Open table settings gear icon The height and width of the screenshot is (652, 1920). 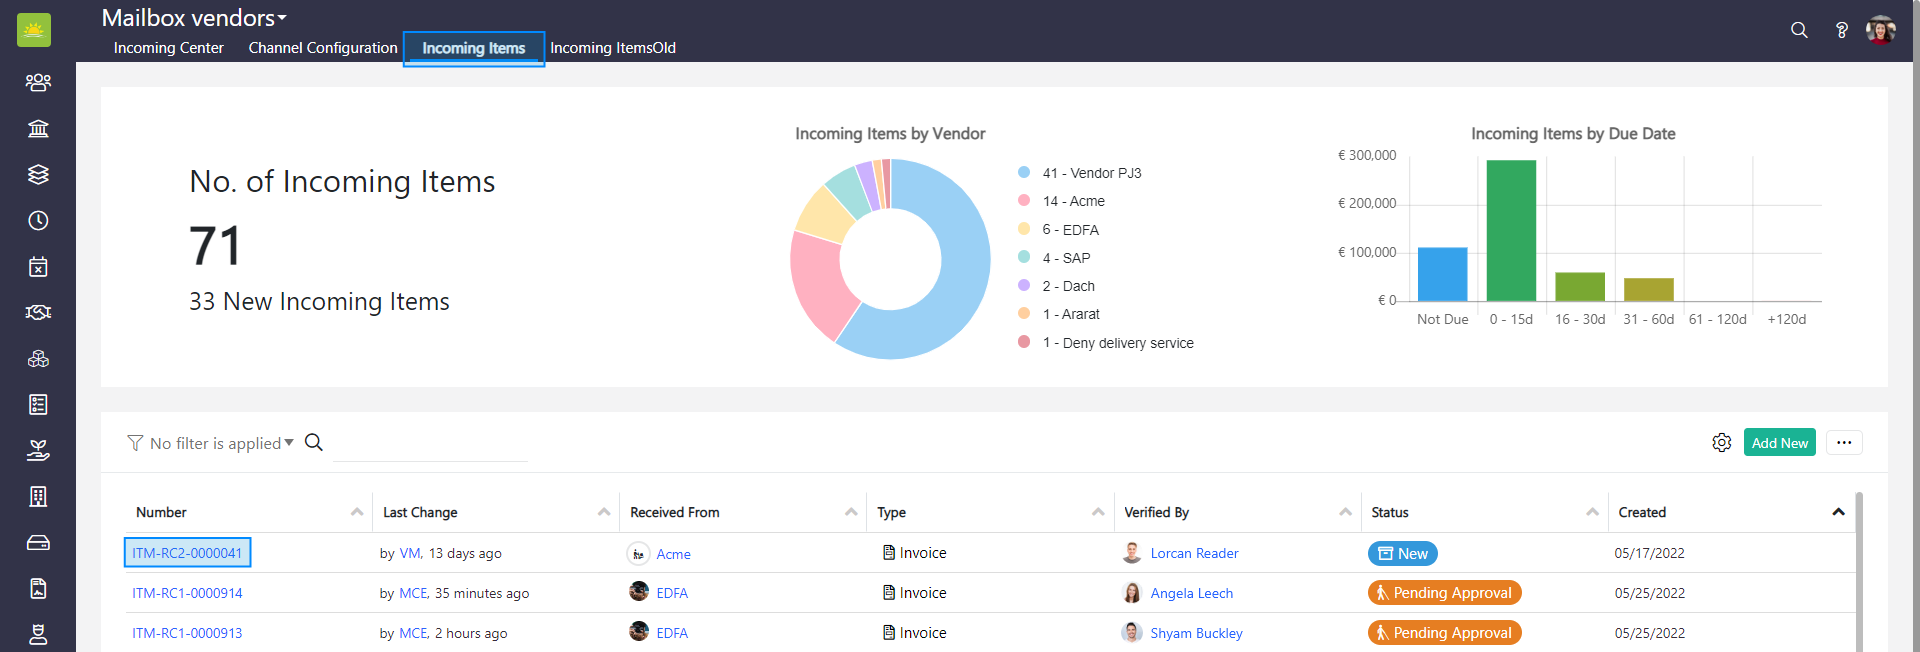click(1721, 442)
